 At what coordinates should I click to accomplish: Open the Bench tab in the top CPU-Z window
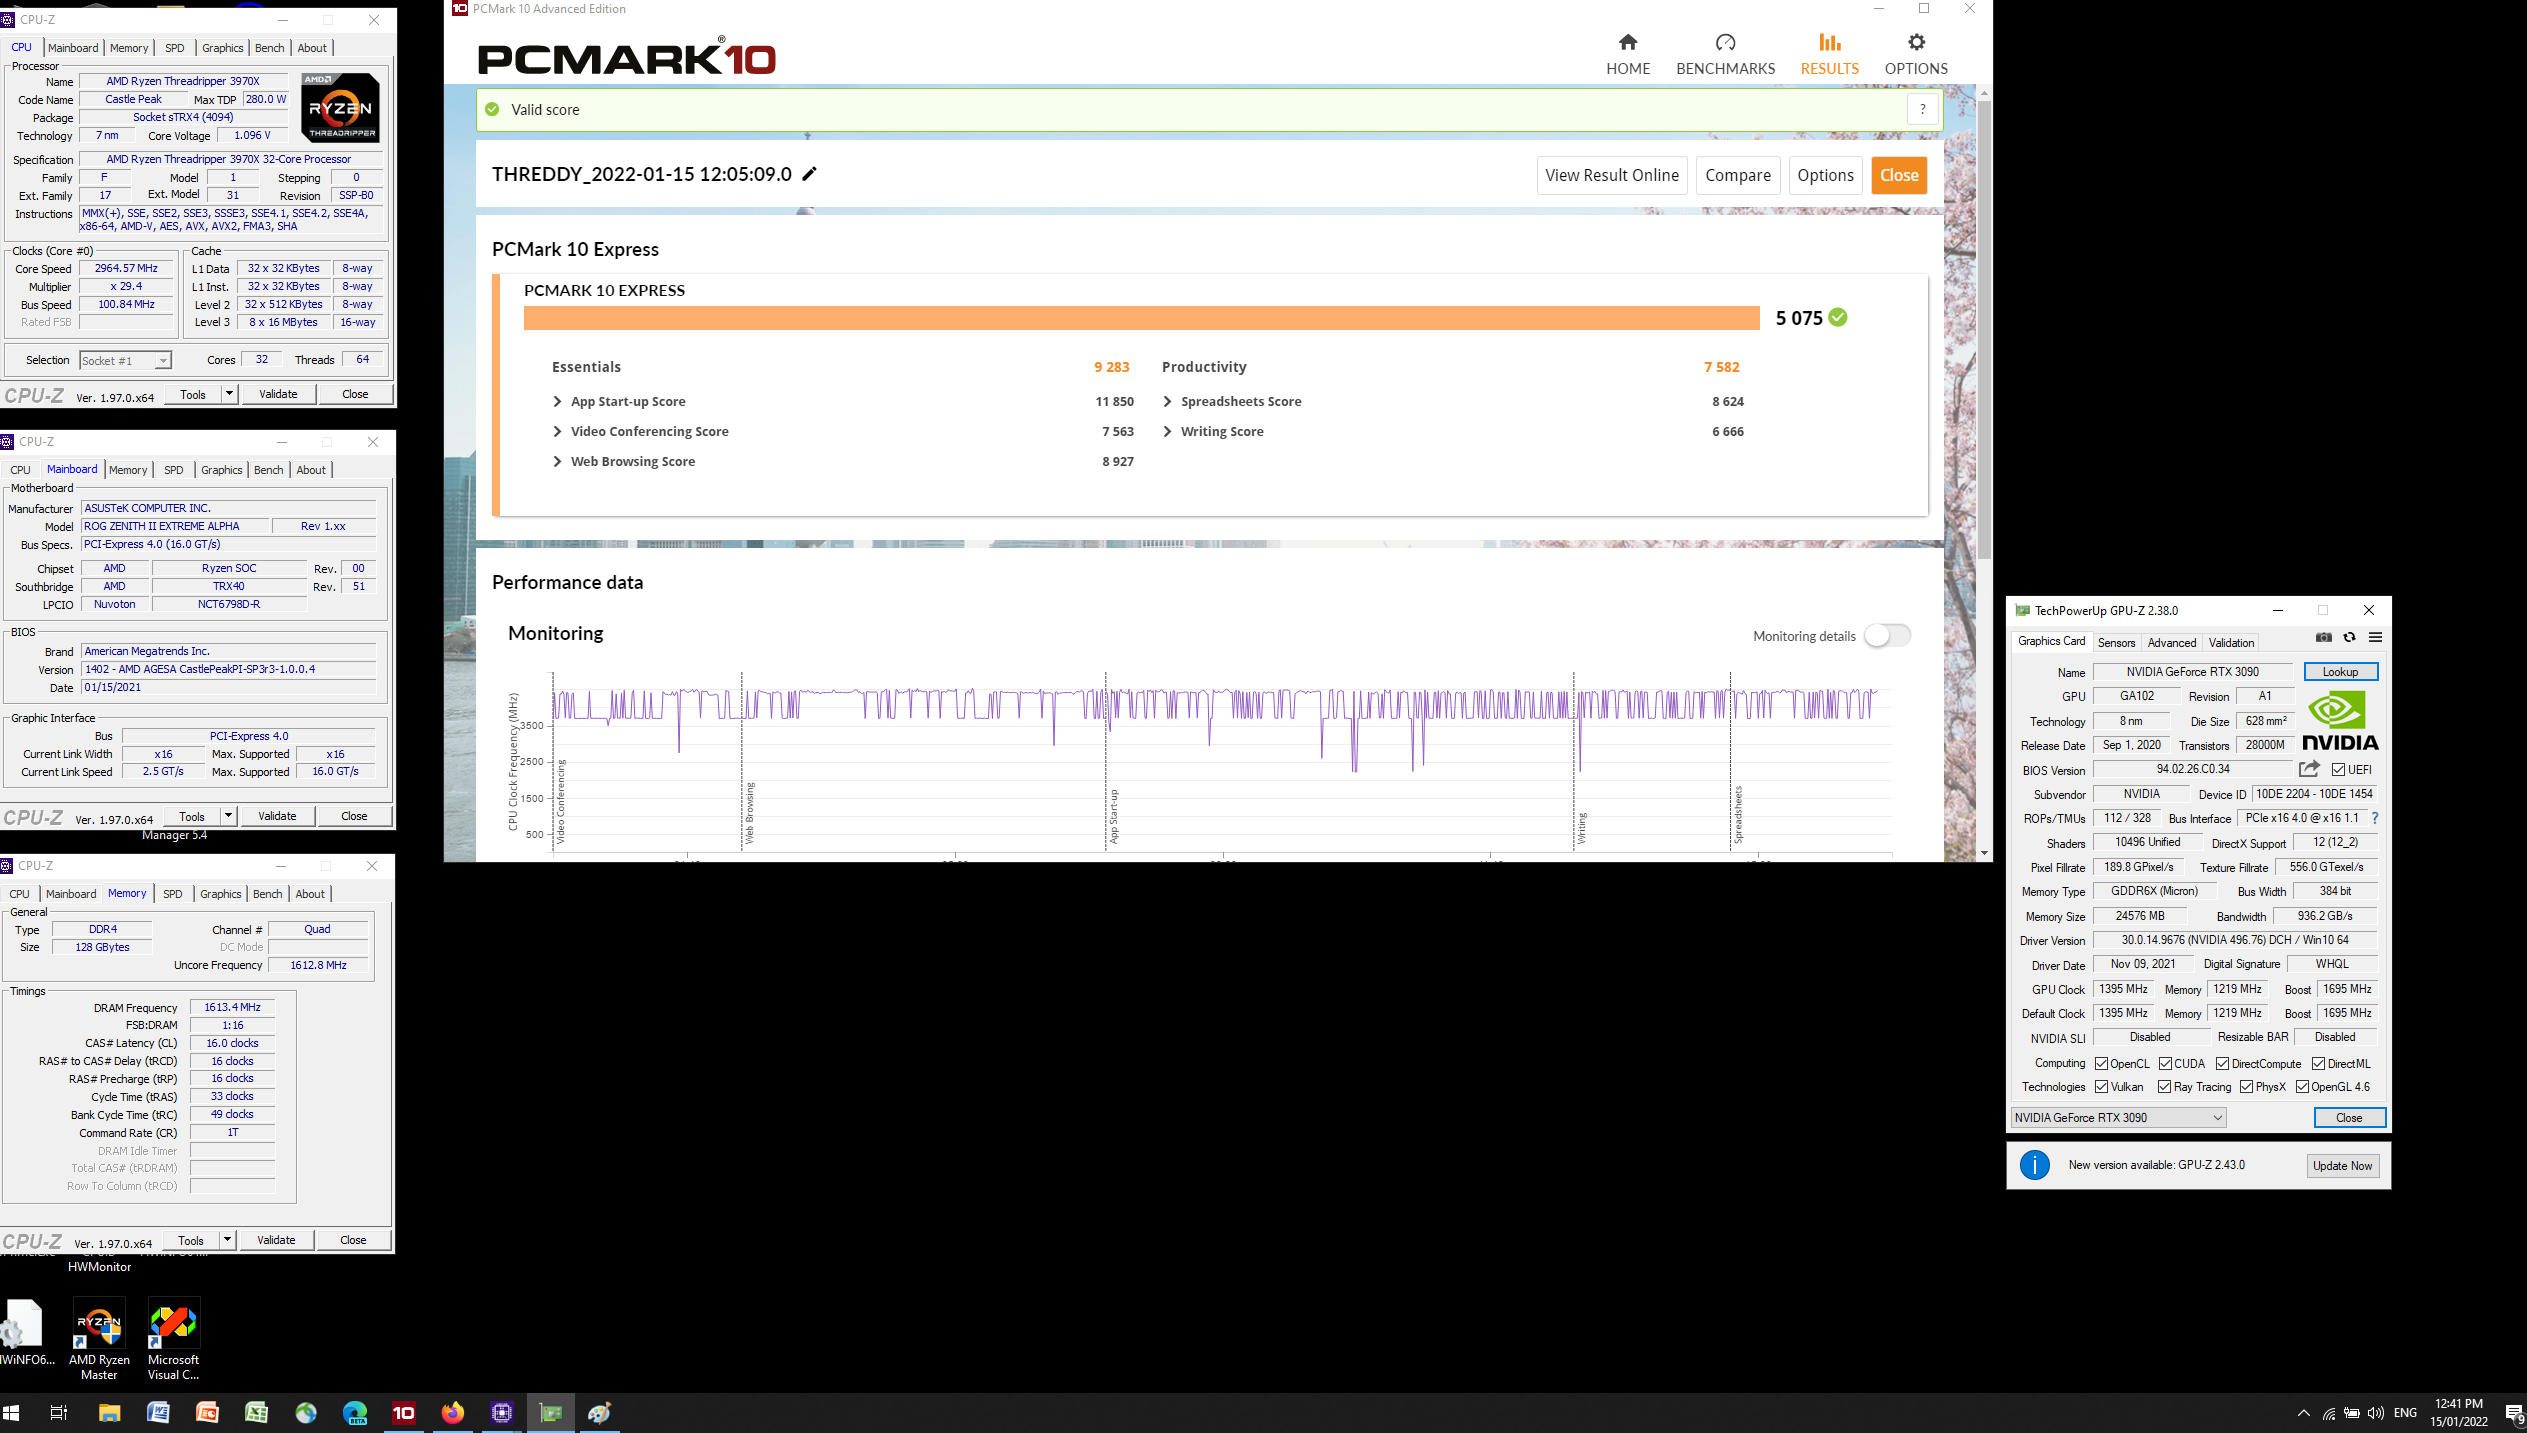click(x=269, y=48)
